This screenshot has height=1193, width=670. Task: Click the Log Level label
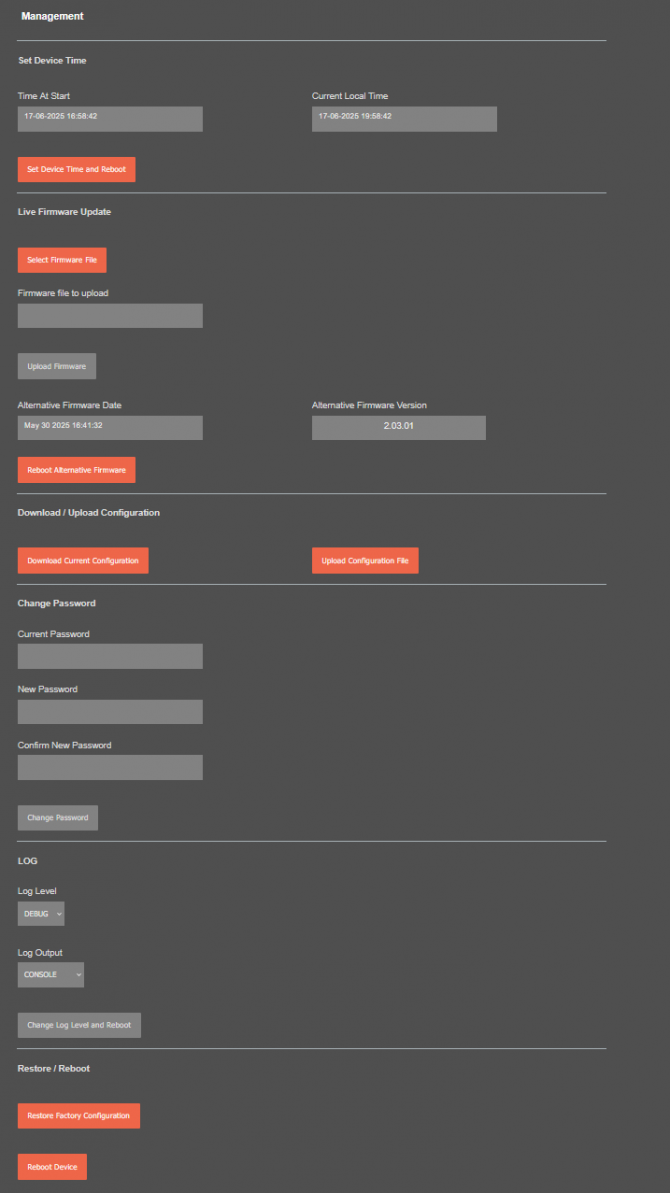pyautogui.click(x=37, y=890)
